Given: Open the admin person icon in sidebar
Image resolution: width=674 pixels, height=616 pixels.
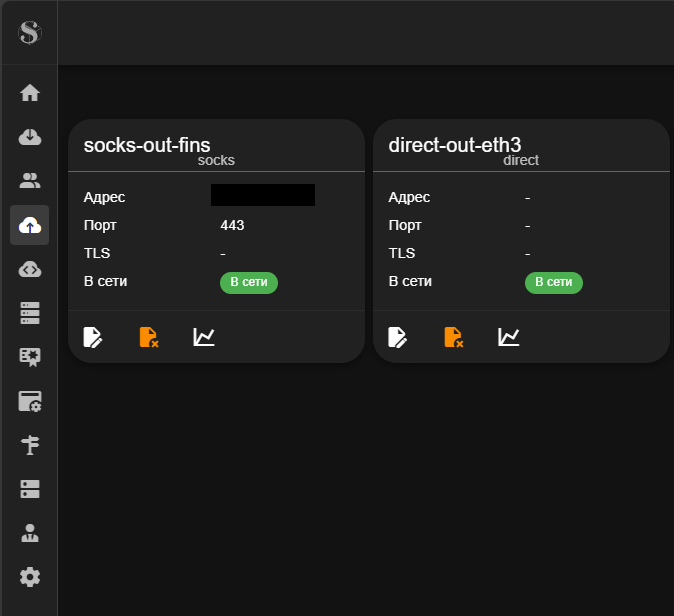Looking at the screenshot, I should (30, 533).
